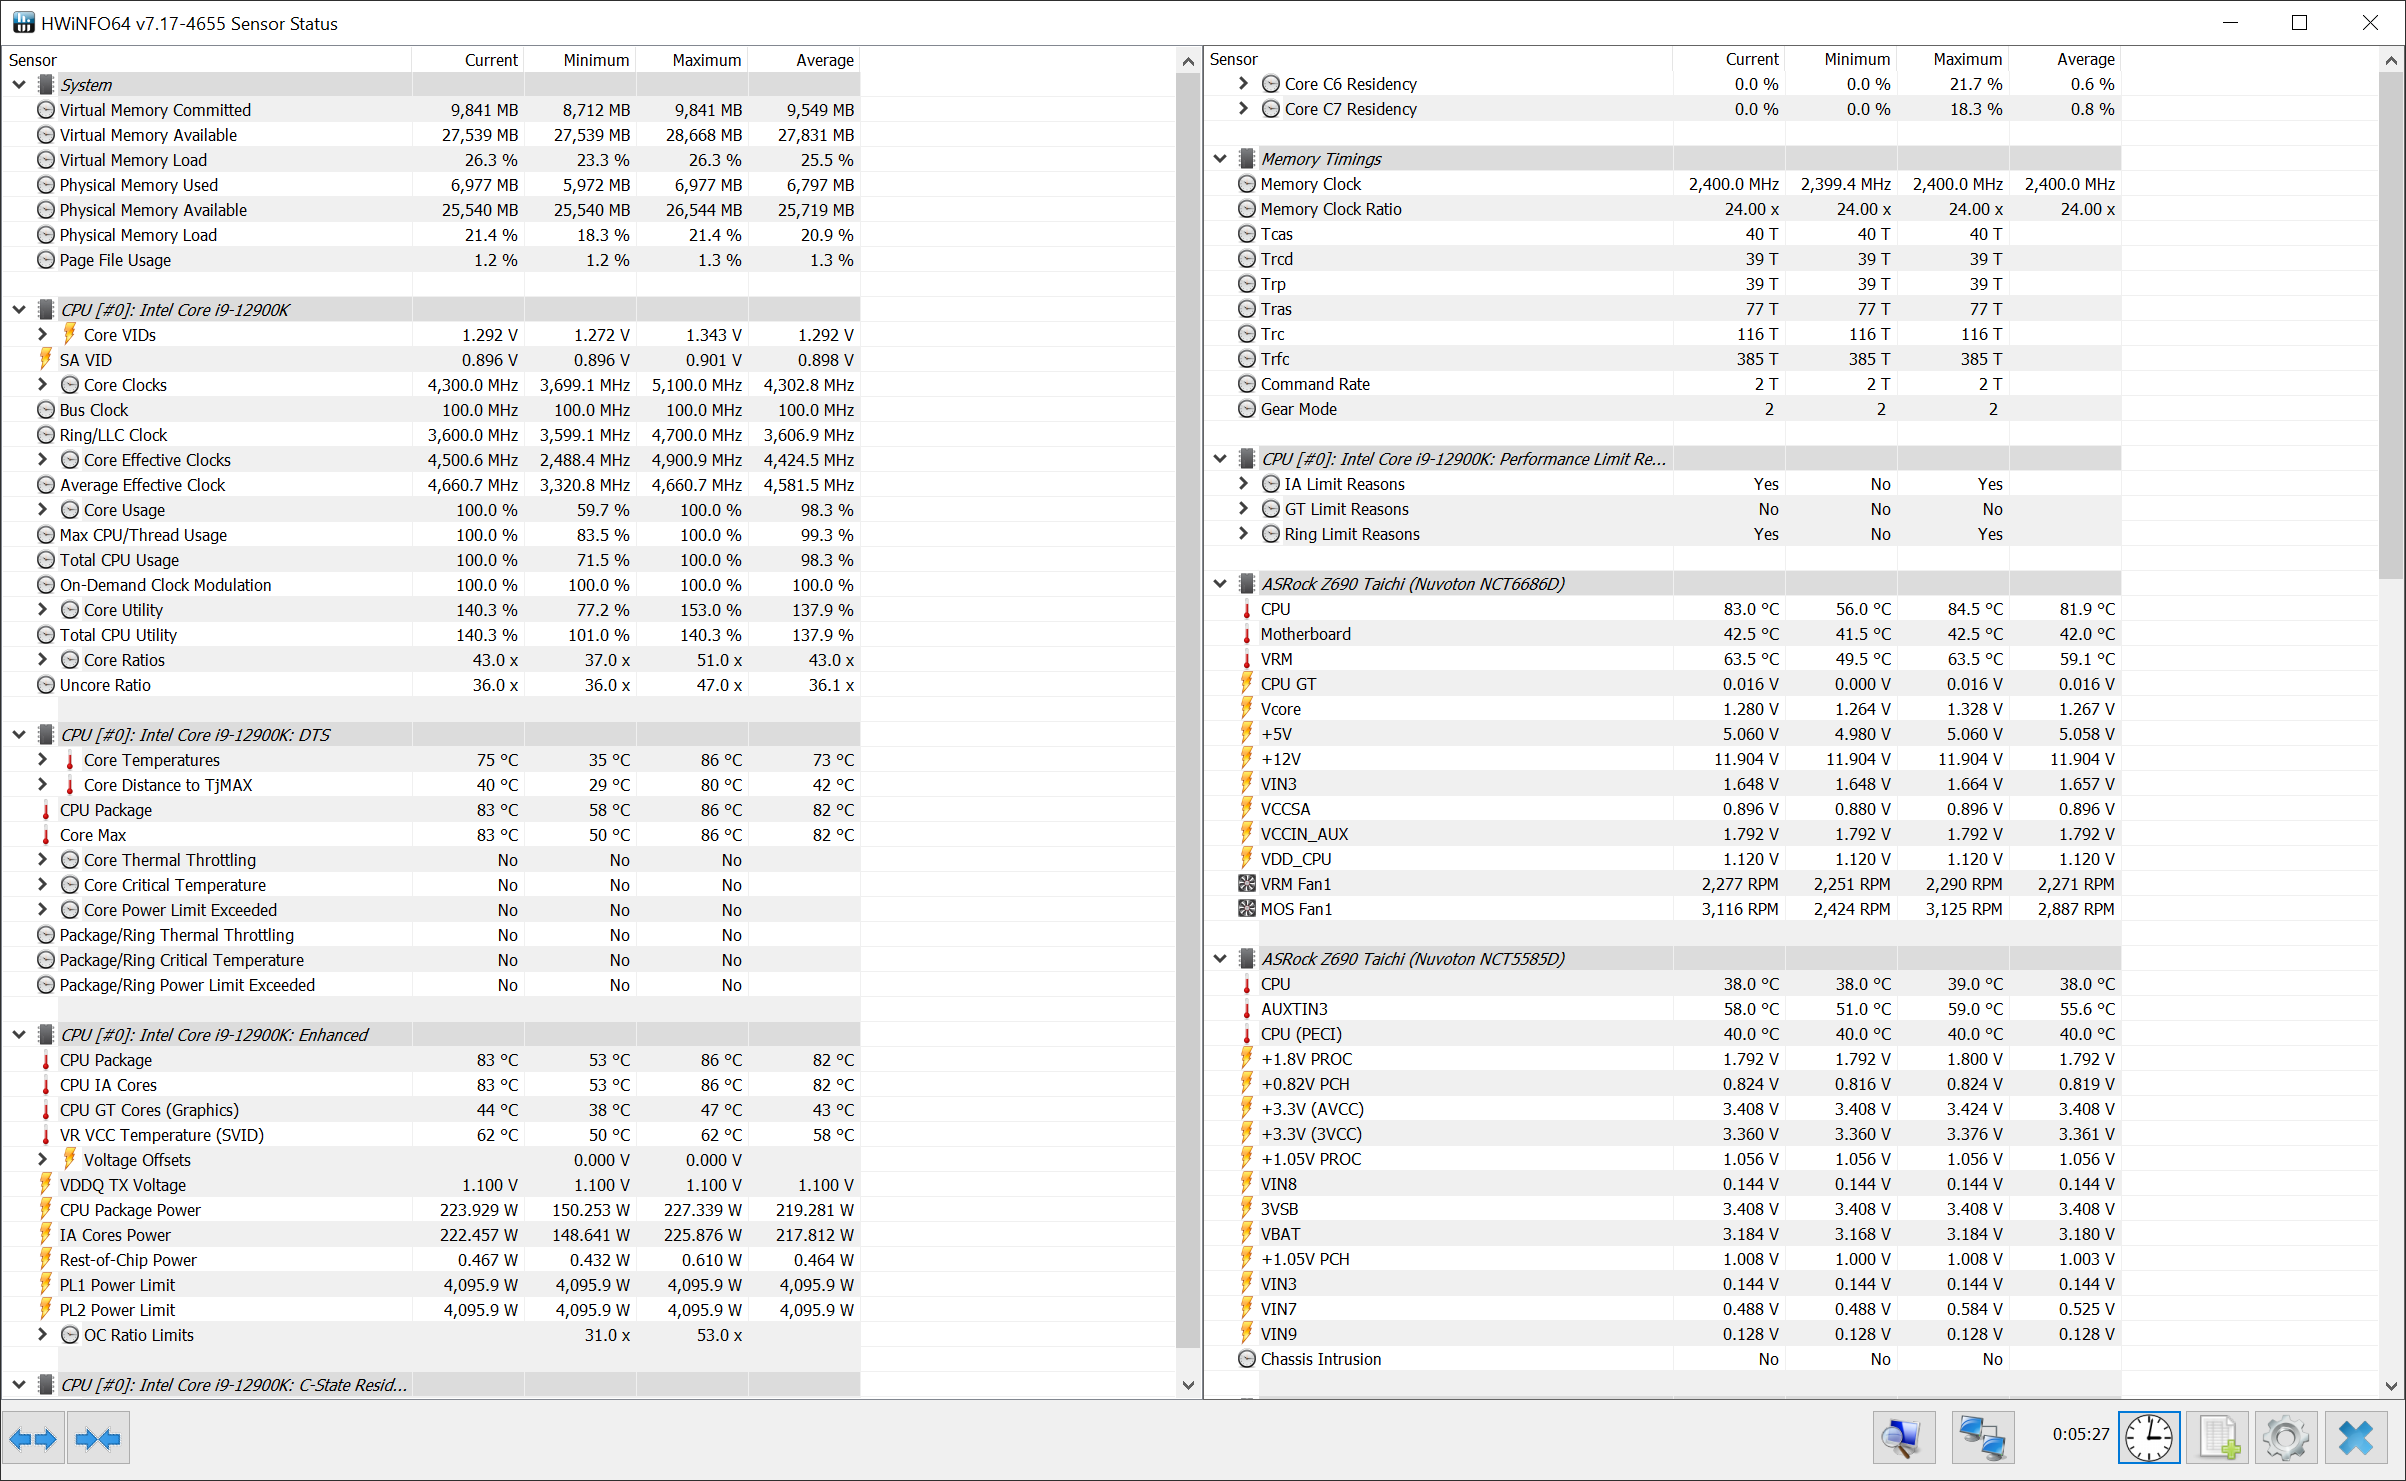This screenshot has width=2406, height=1481.
Task: Open sensor settings gear icon
Action: 2286,1439
